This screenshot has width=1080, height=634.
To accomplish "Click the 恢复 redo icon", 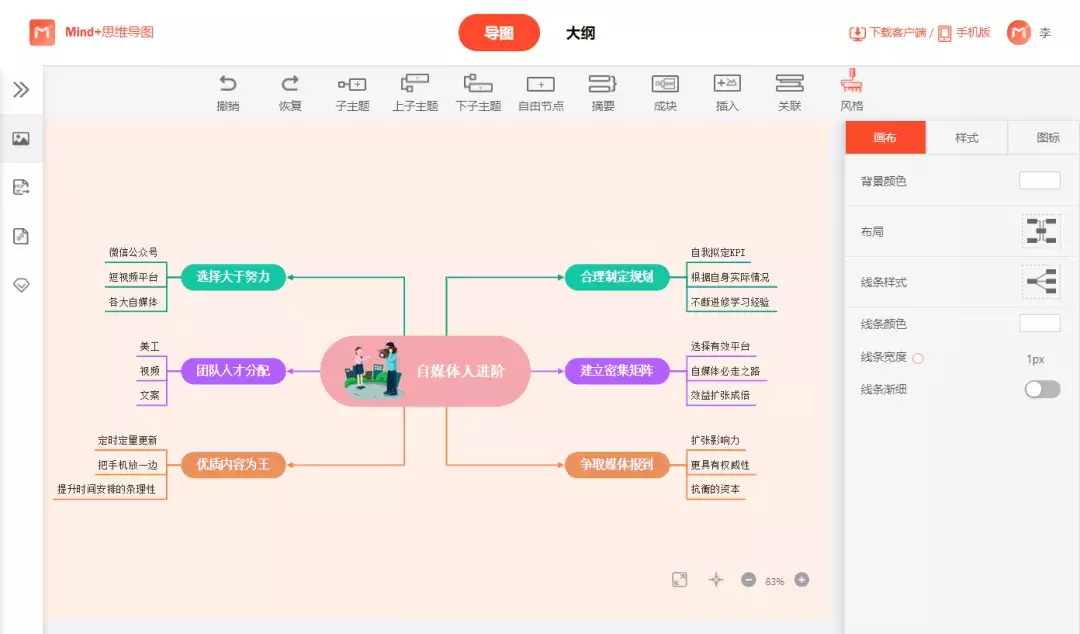I will click(x=290, y=85).
